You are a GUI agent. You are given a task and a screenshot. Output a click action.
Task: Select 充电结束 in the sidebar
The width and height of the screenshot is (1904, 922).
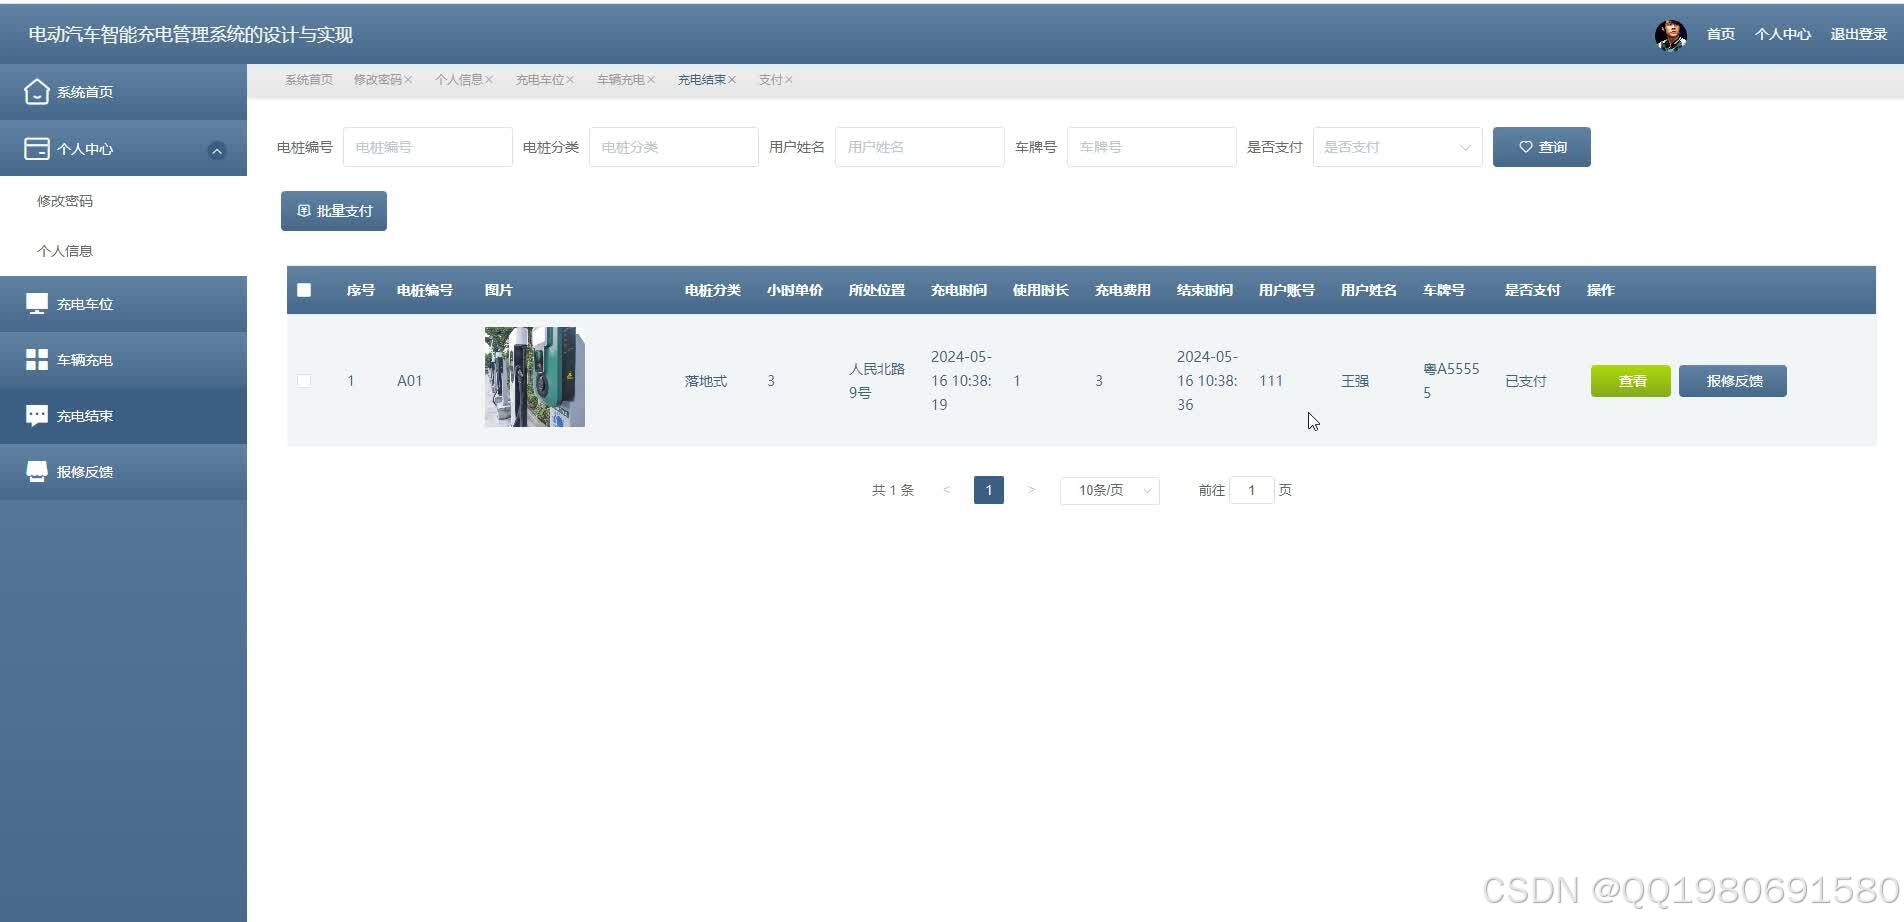click(x=123, y=416)
